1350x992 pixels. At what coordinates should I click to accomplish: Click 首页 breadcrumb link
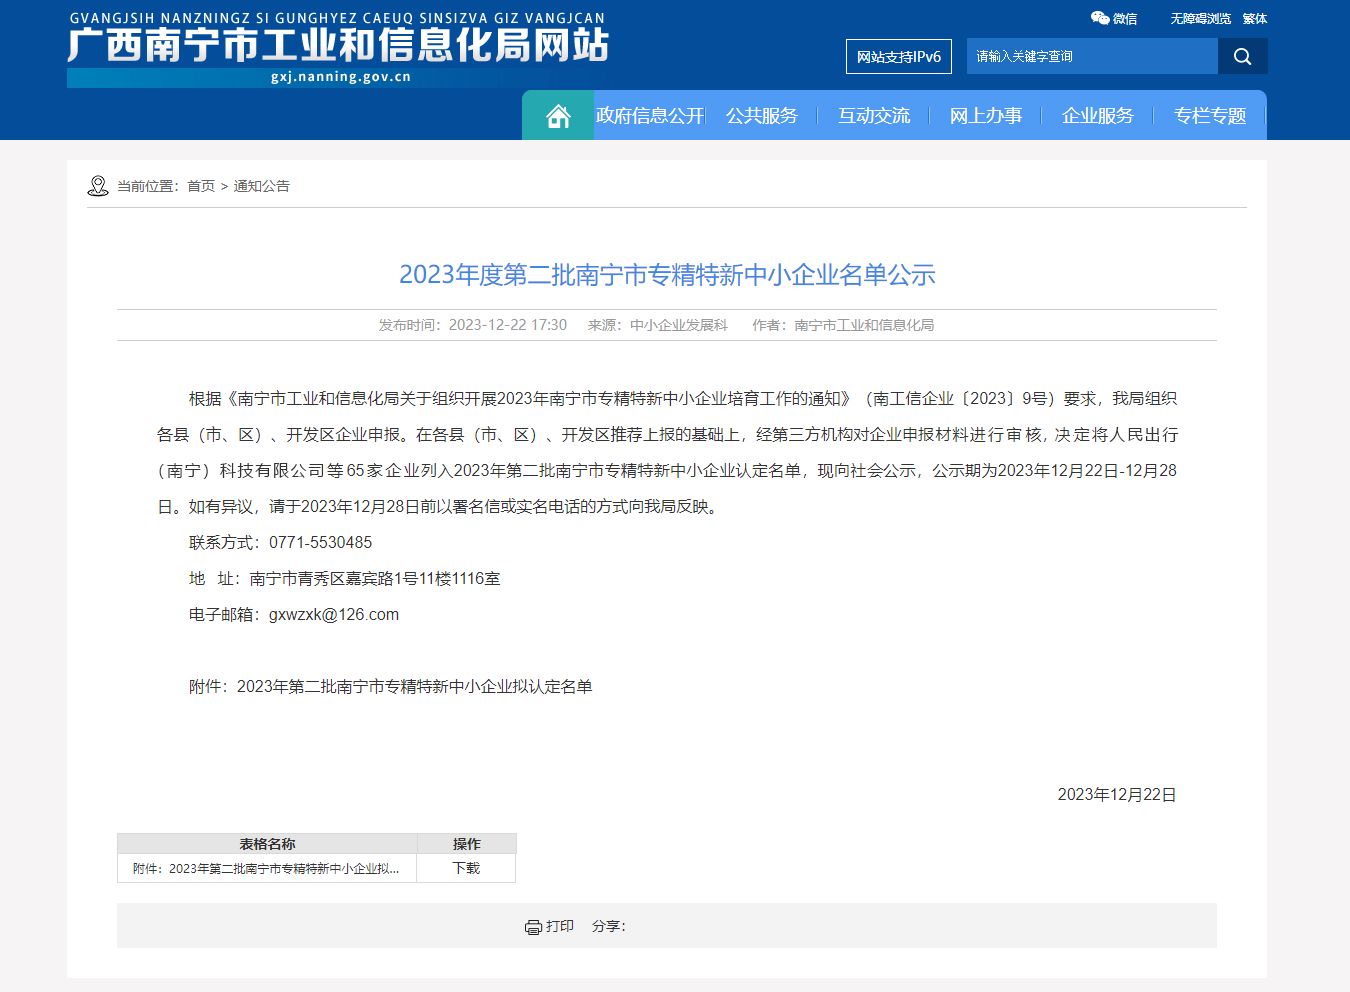(201, 186)
